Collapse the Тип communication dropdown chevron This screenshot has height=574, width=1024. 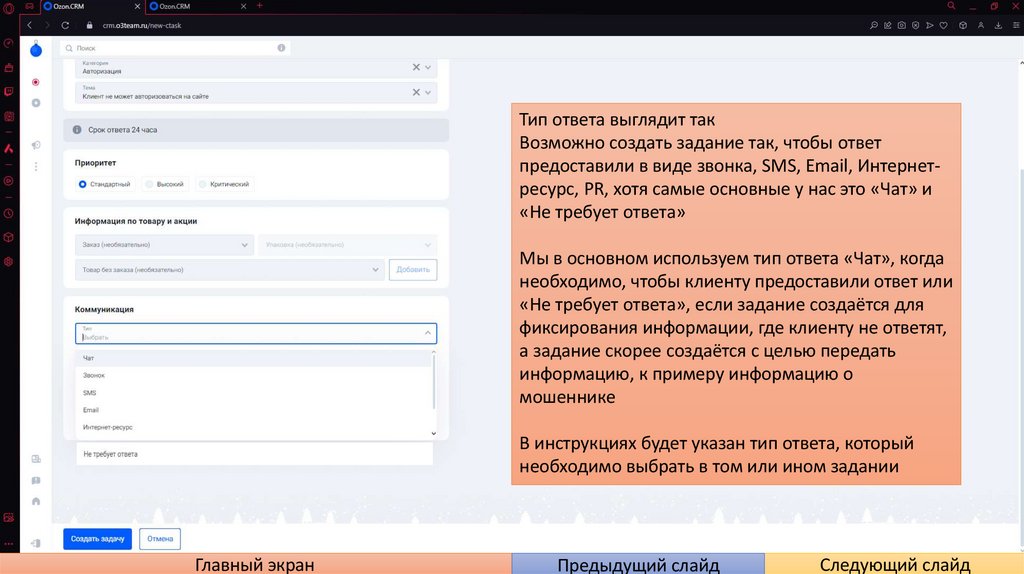428,333
